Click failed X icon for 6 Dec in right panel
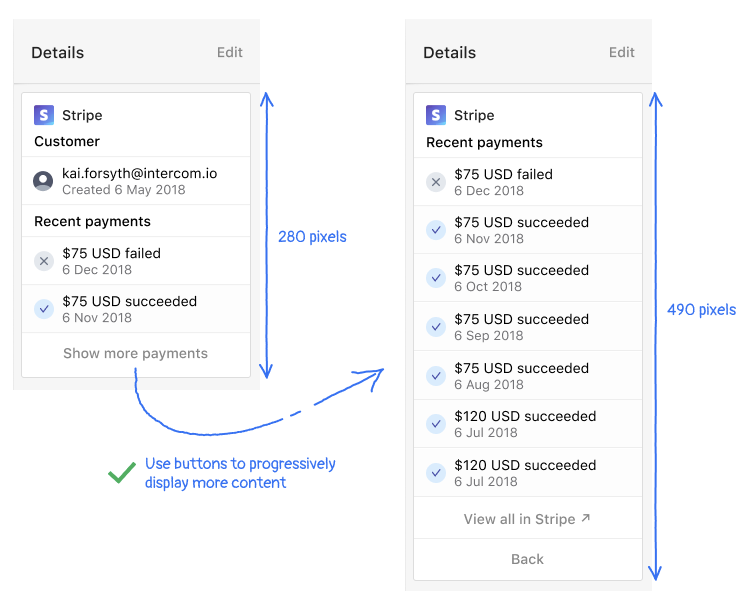 (x=435, y=182)
